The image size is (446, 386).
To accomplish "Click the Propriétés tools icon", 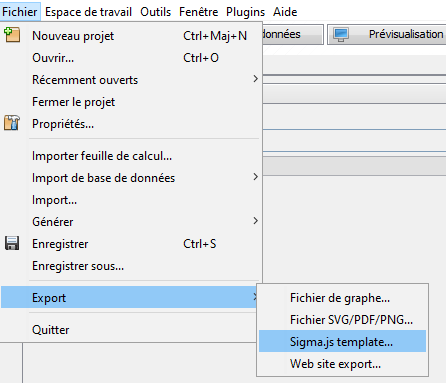I will pos(12,123).
